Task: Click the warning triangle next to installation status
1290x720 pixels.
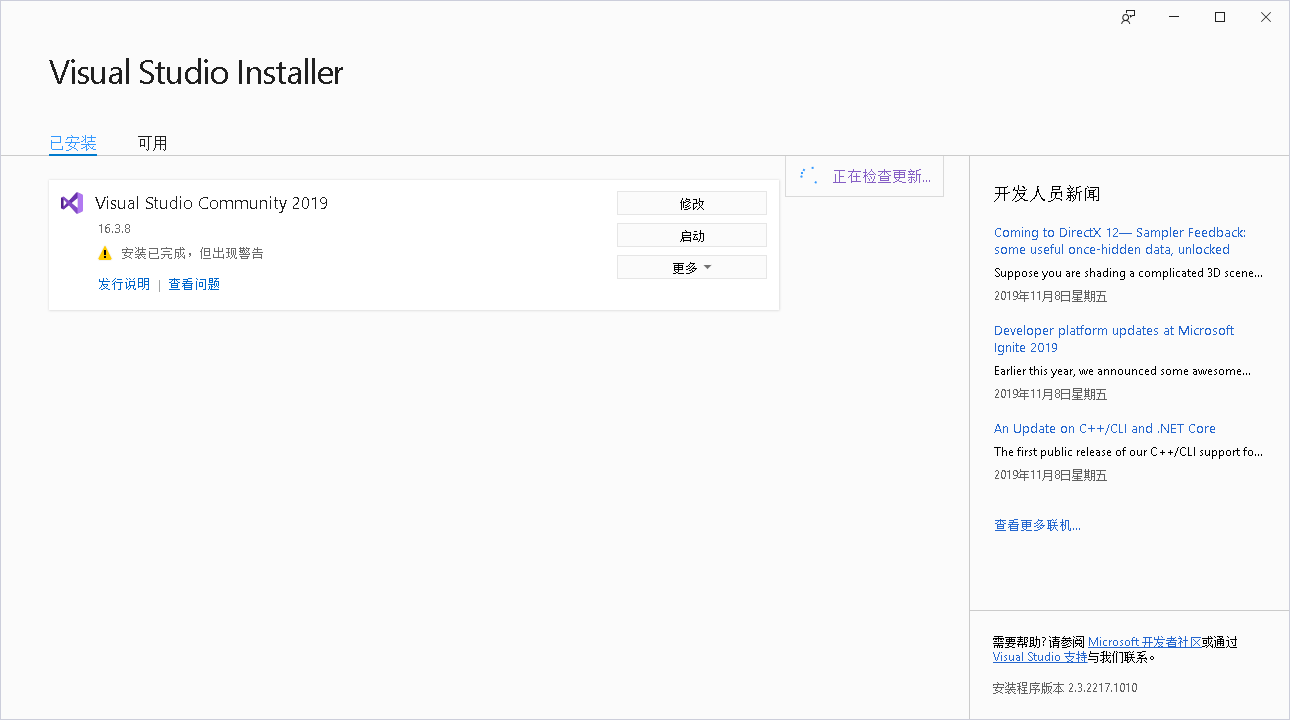Action: click(x=104, y=253)
